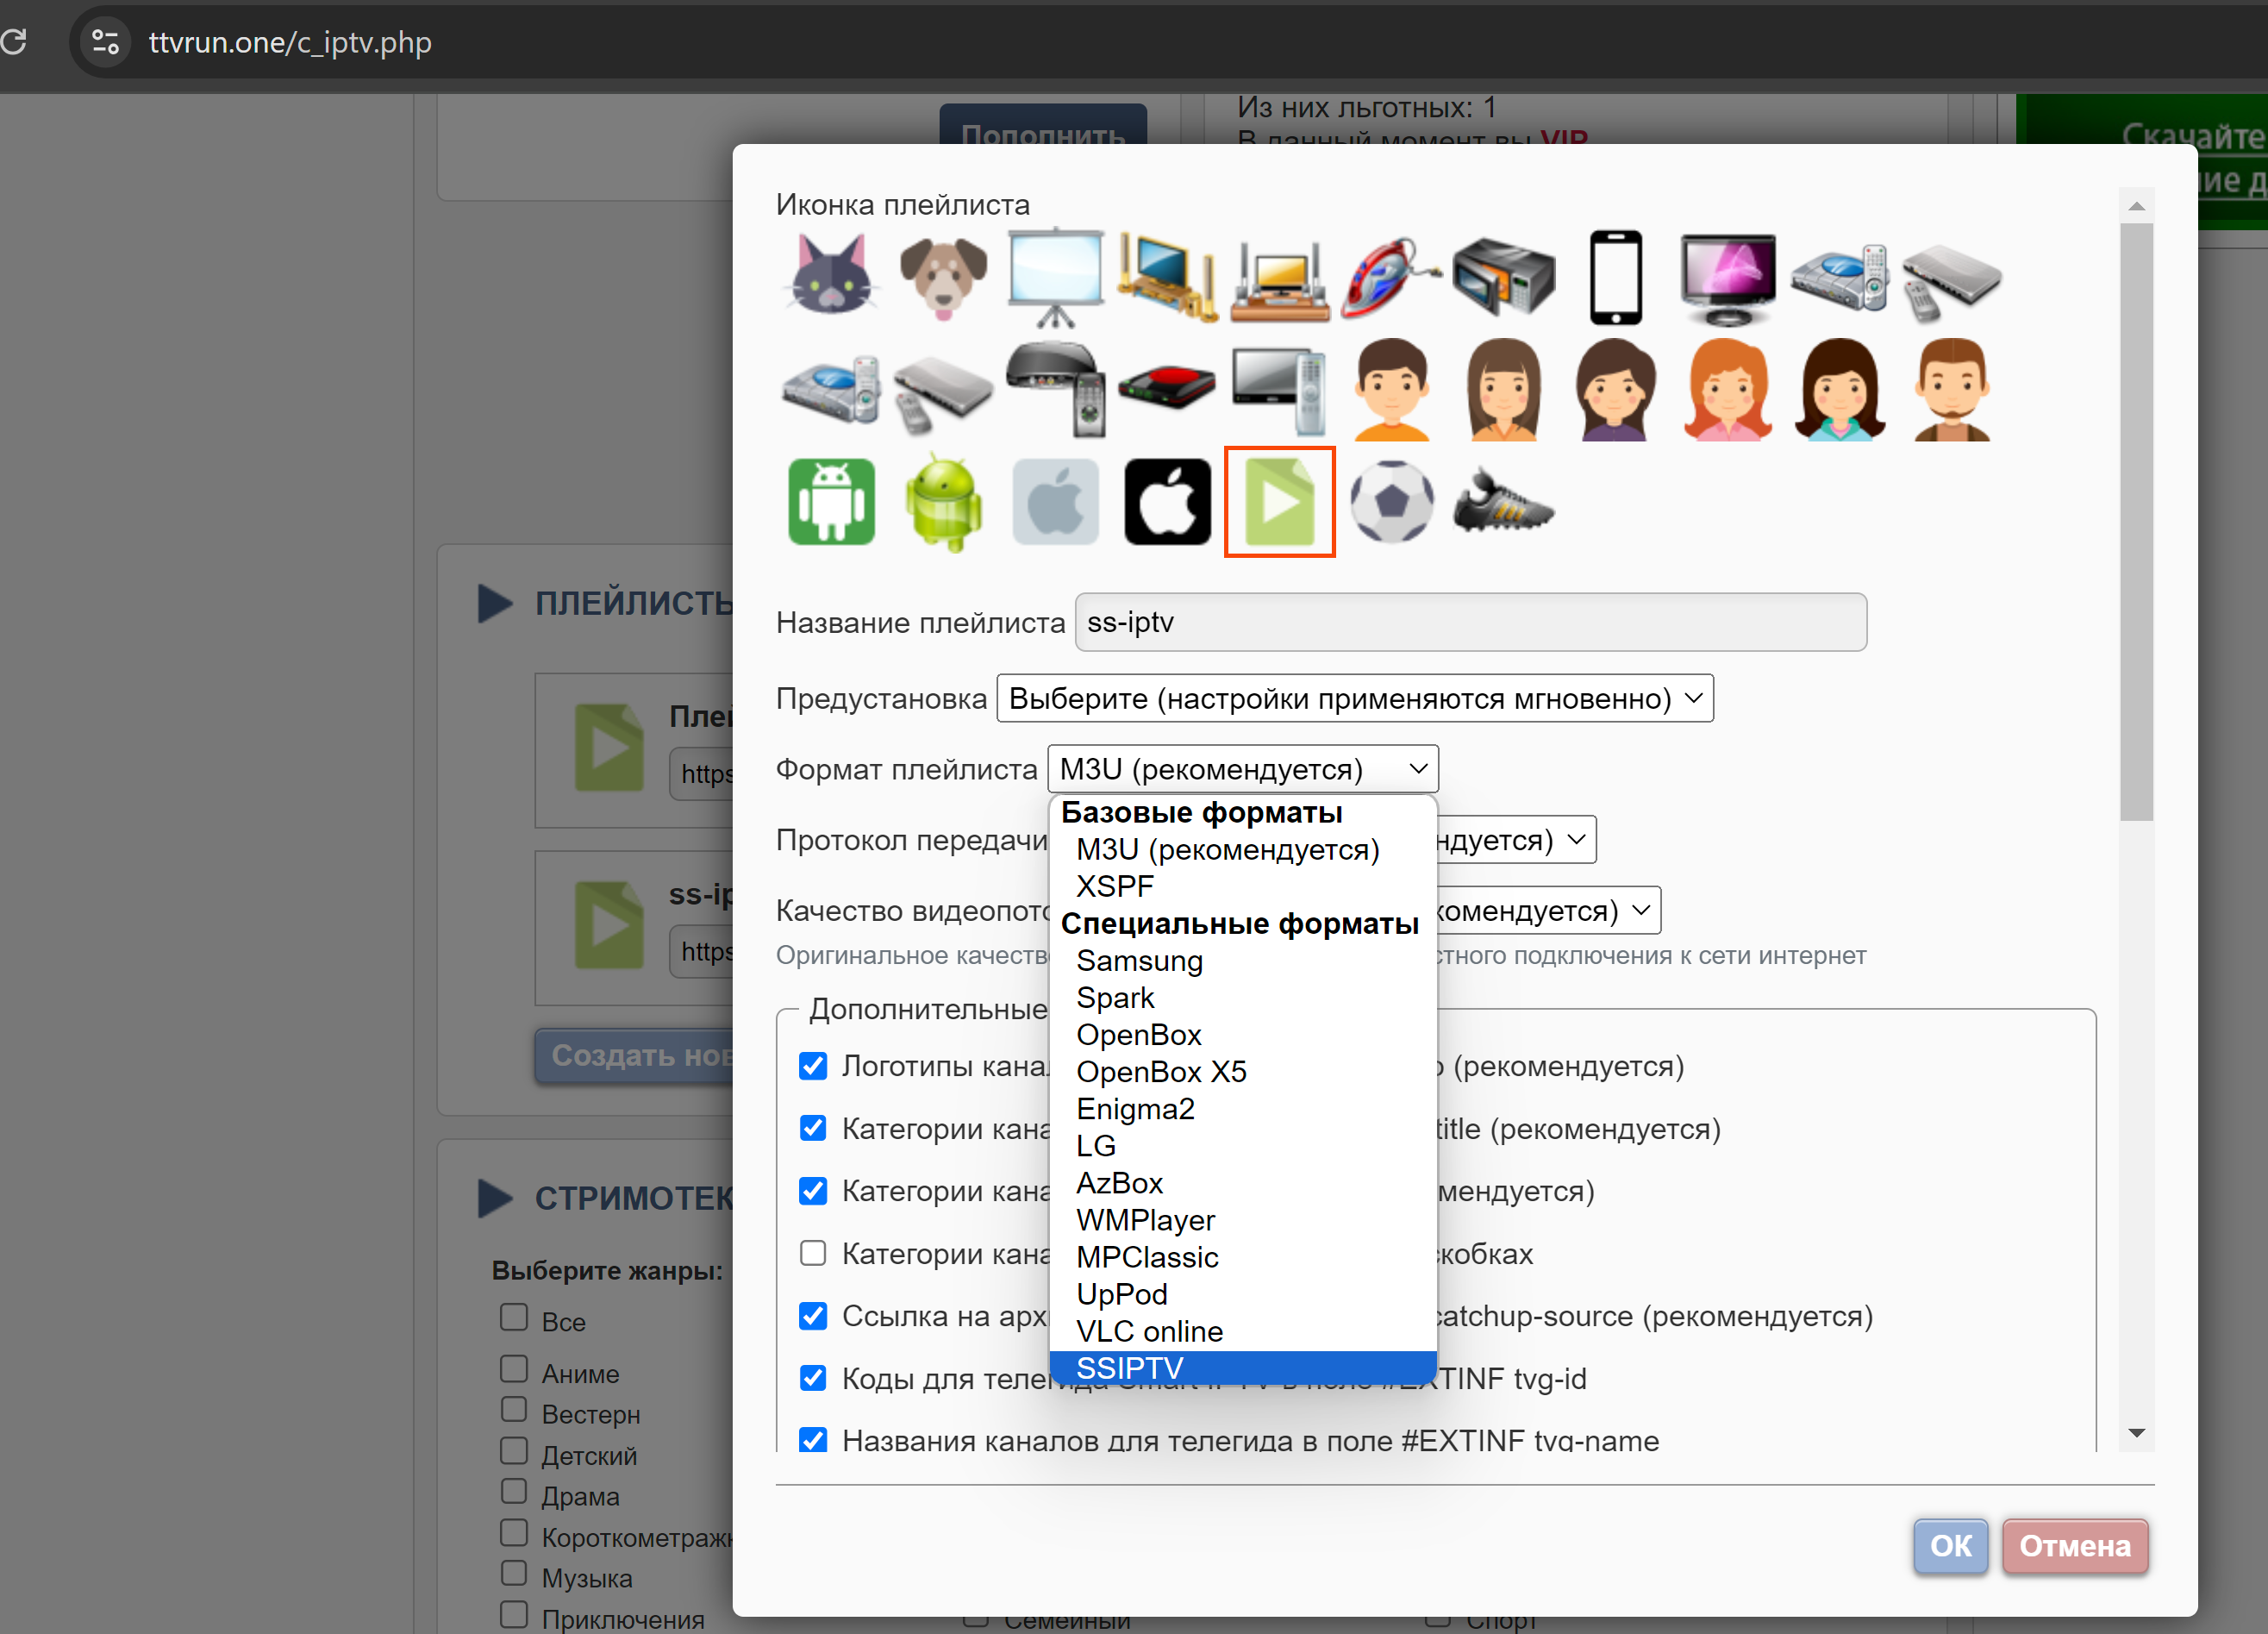This screenshot has width=2268, height=1634.
Task: Pick the black smartphone icon
Action: [x=1615, y=278]
